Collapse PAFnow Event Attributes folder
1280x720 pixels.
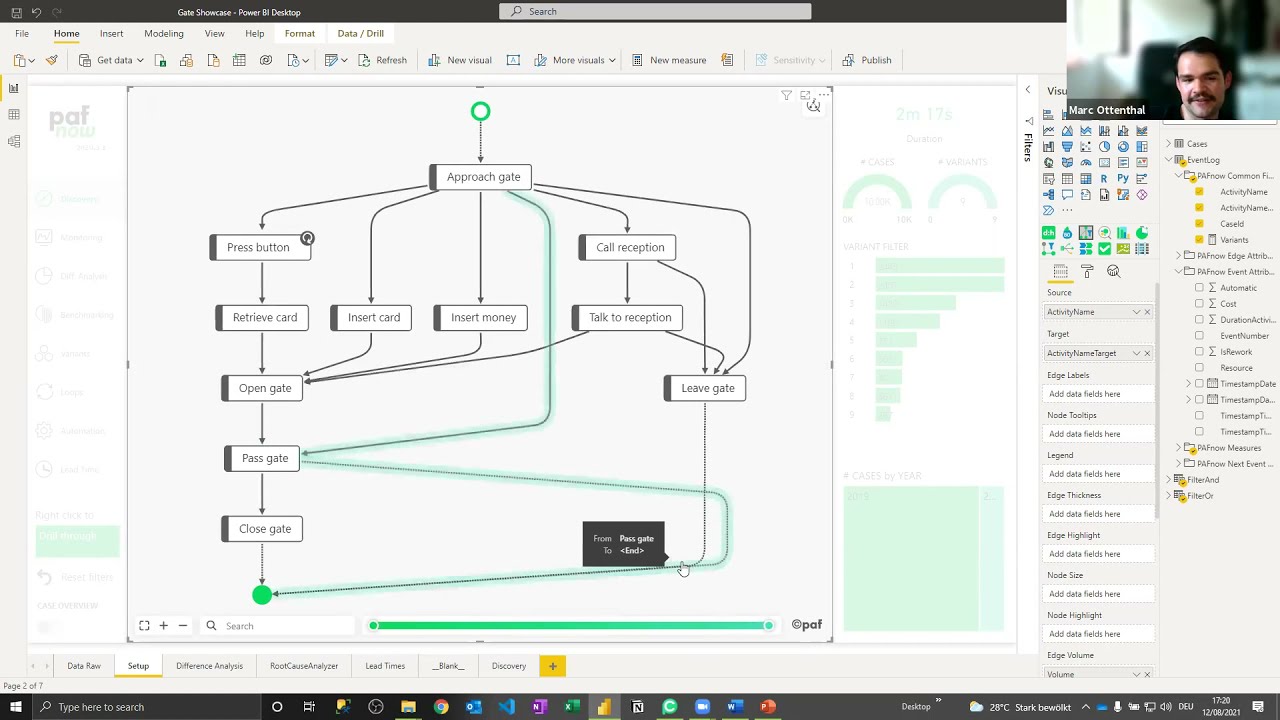(1178, 272)
